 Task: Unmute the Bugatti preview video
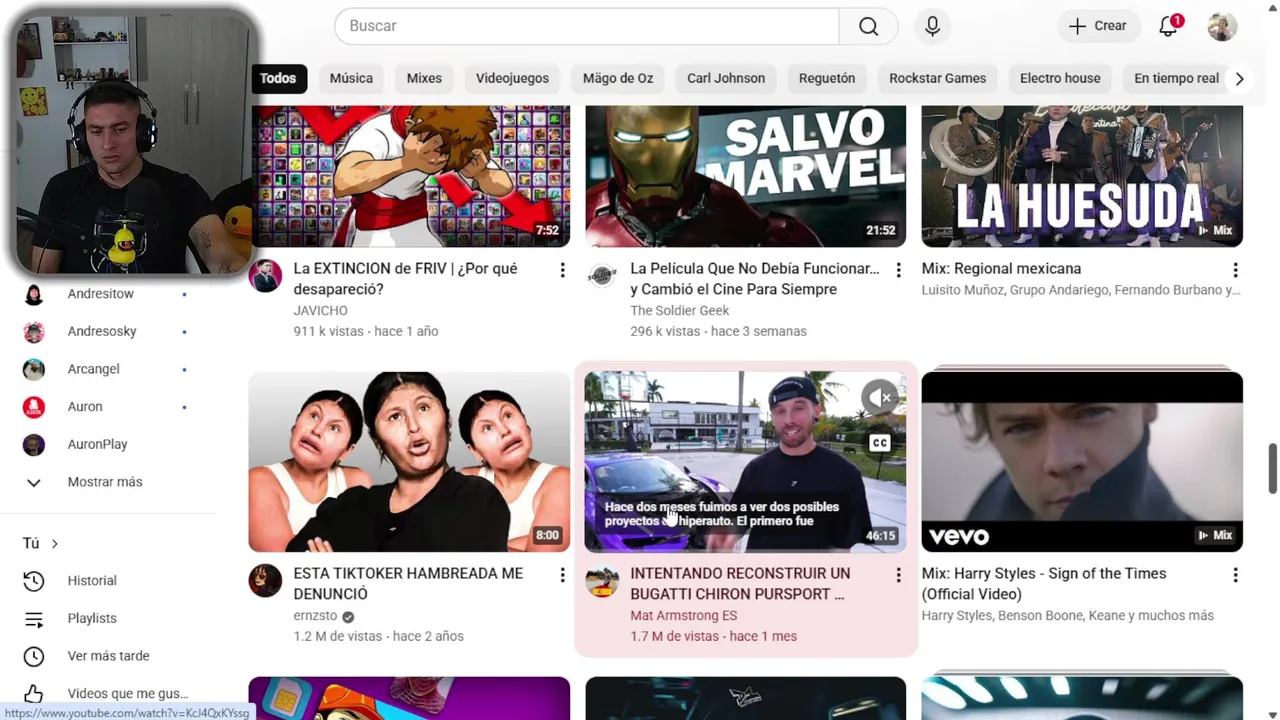pos(879,398)
